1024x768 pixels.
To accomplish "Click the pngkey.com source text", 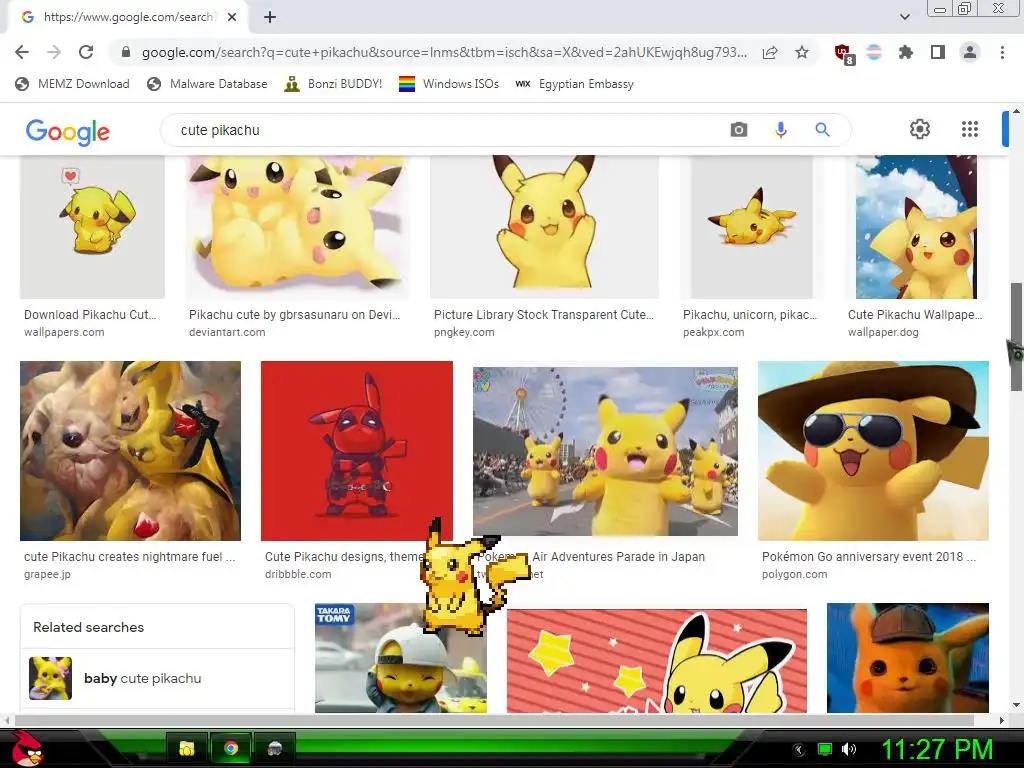I will 464,332.
